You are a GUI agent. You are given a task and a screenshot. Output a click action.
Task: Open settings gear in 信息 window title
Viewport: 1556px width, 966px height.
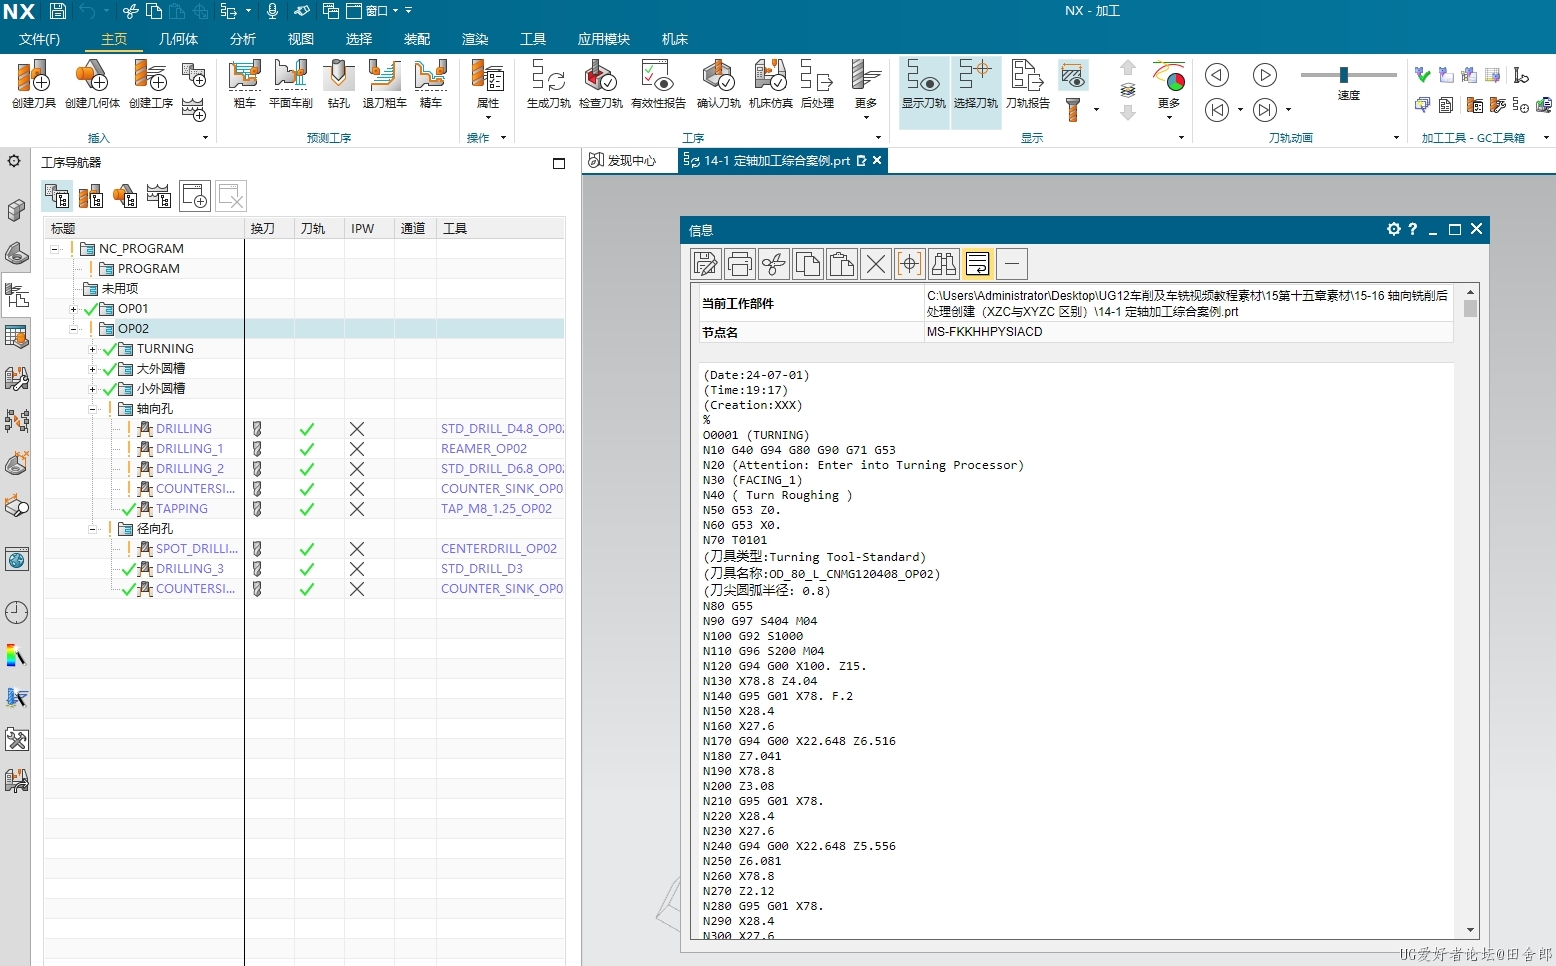click(x=1393, y=229)
